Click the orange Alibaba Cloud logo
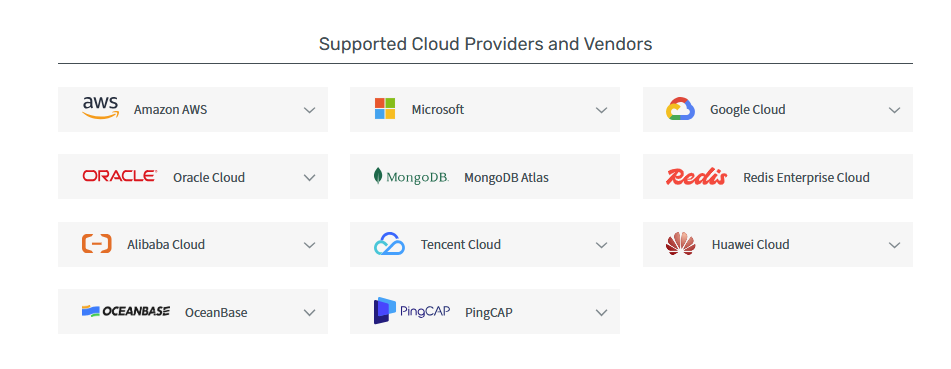The width and height of the screenshot is (951, 369). pos(97,244)
